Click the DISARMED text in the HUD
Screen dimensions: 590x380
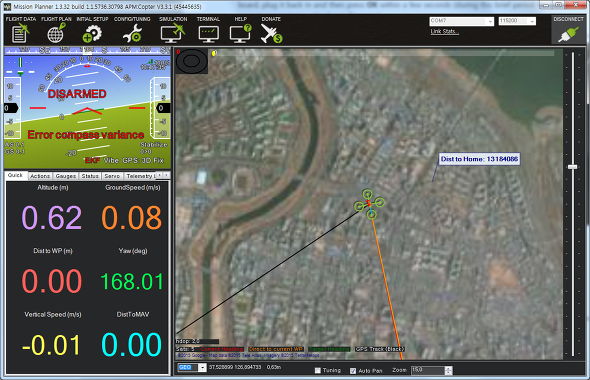pyautogui.click(x=77, y=94)
